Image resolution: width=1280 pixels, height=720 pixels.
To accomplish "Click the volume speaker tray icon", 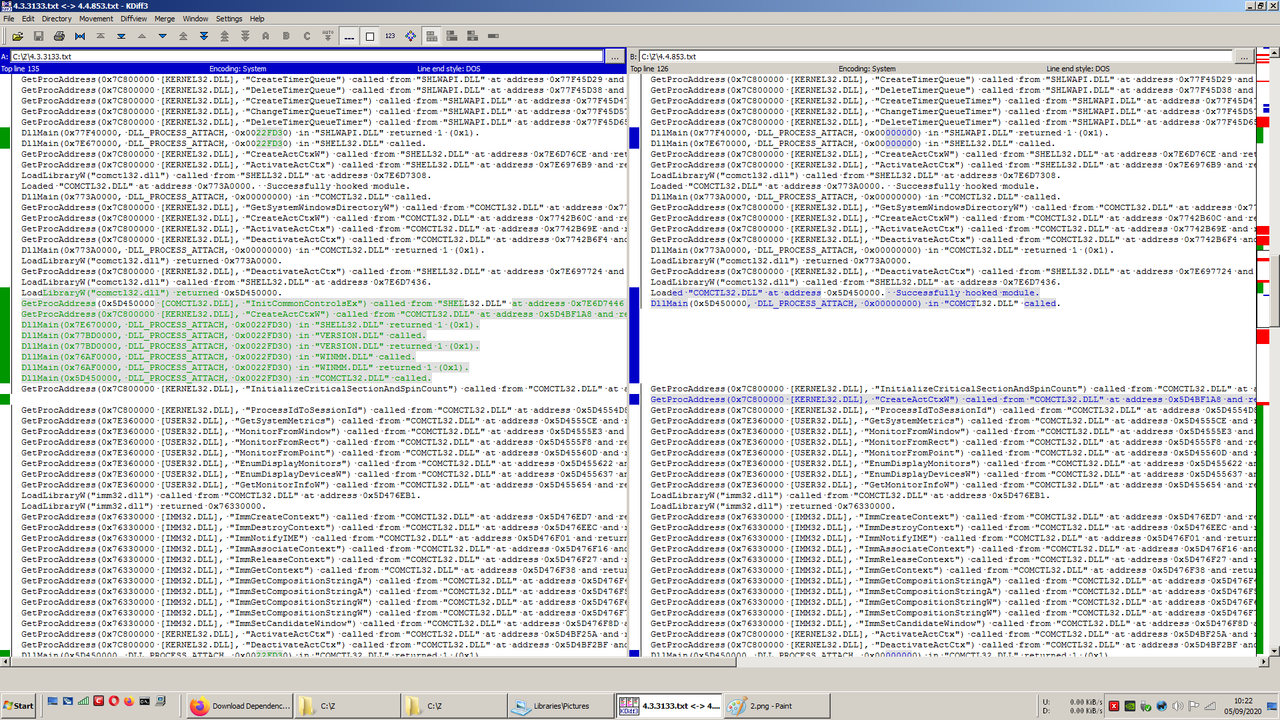I will coord(1178,706).
